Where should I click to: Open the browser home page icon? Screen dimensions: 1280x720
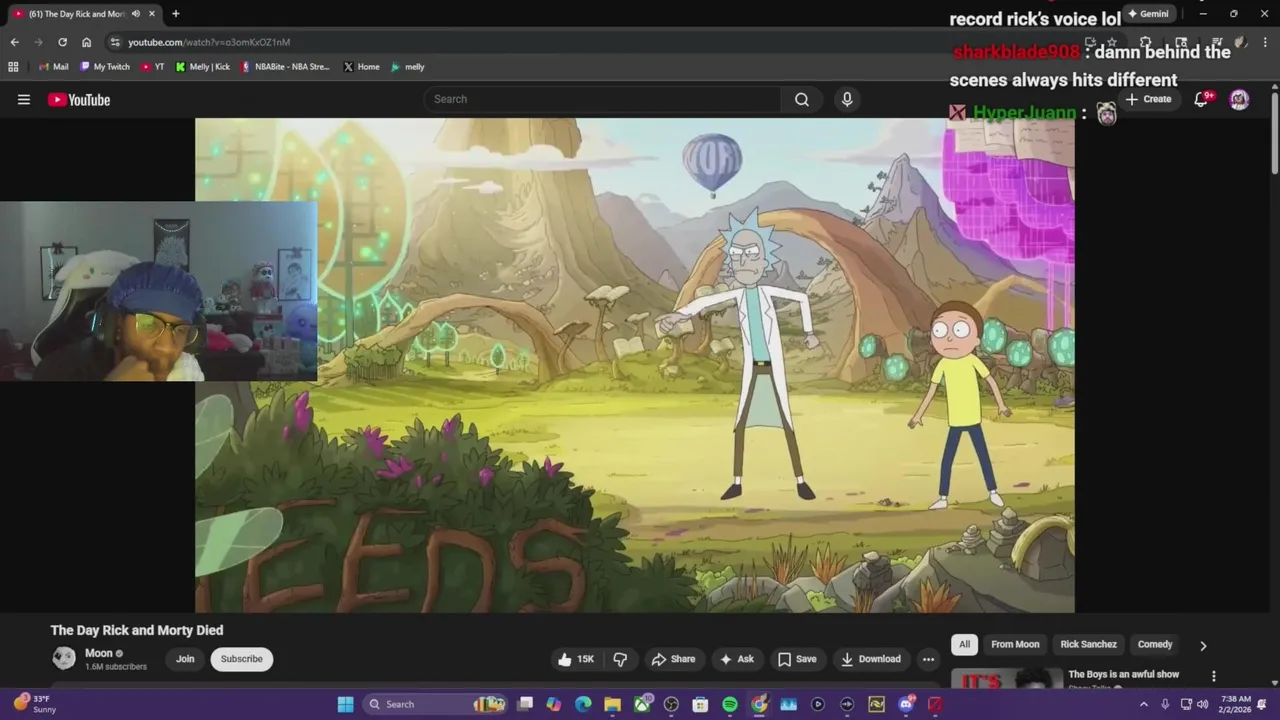pos(86,42)
